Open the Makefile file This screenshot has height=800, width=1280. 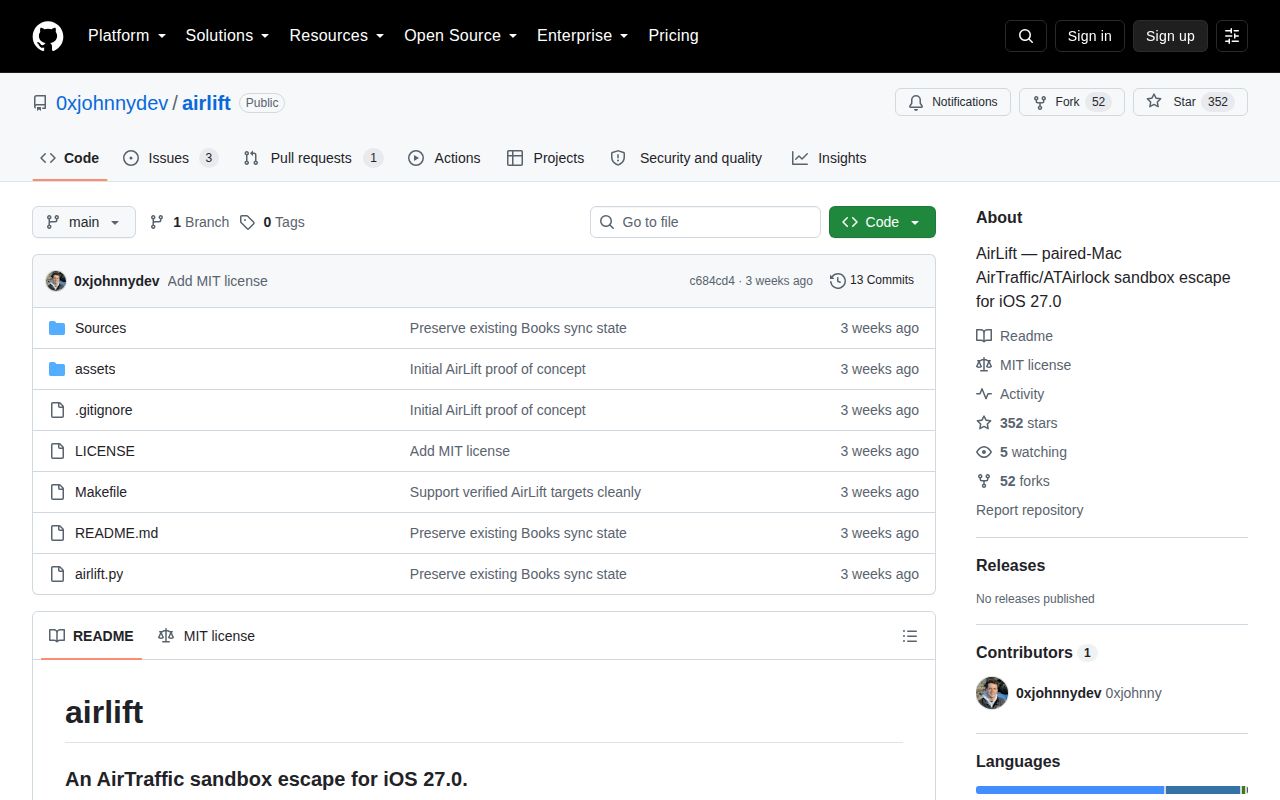coord(101,492)
